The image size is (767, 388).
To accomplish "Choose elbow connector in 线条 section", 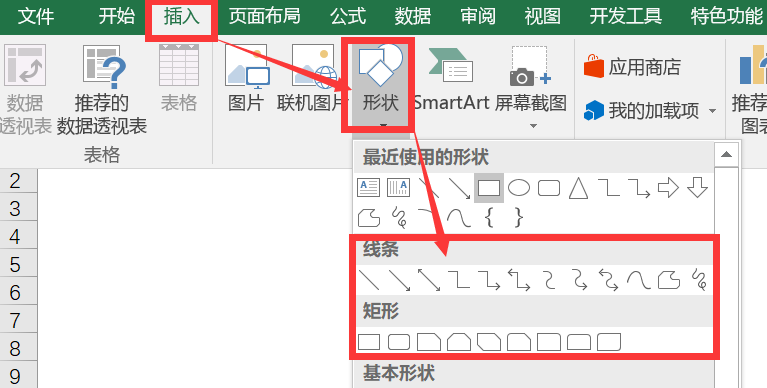I will [459, 280].
